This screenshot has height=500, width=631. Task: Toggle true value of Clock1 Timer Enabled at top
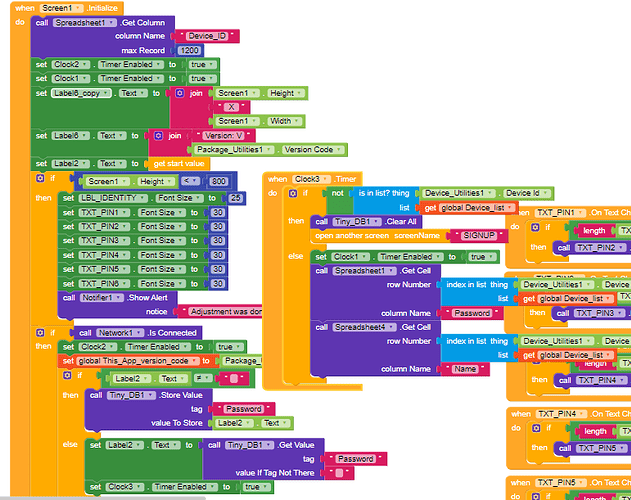point(202,79)
